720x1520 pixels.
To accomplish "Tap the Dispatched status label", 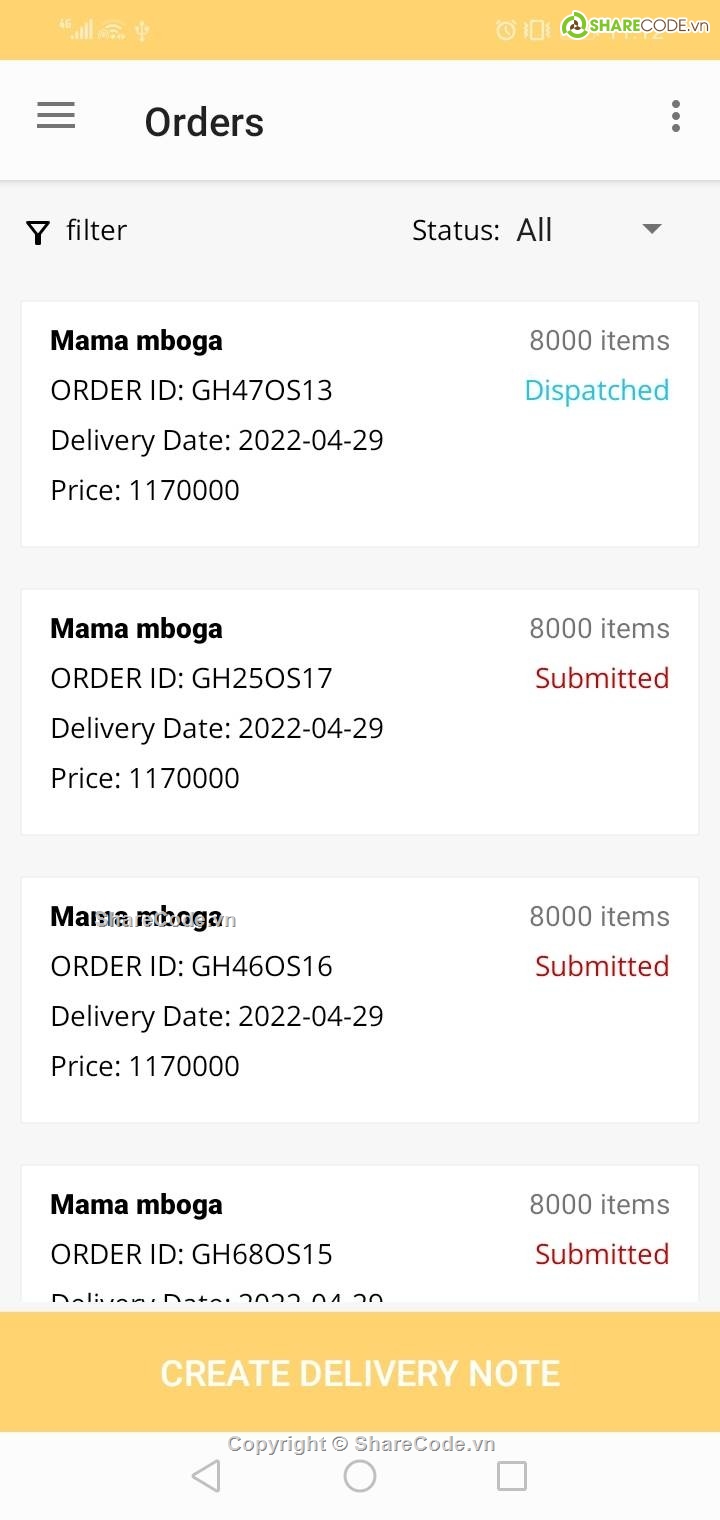I will click(597, 391).
